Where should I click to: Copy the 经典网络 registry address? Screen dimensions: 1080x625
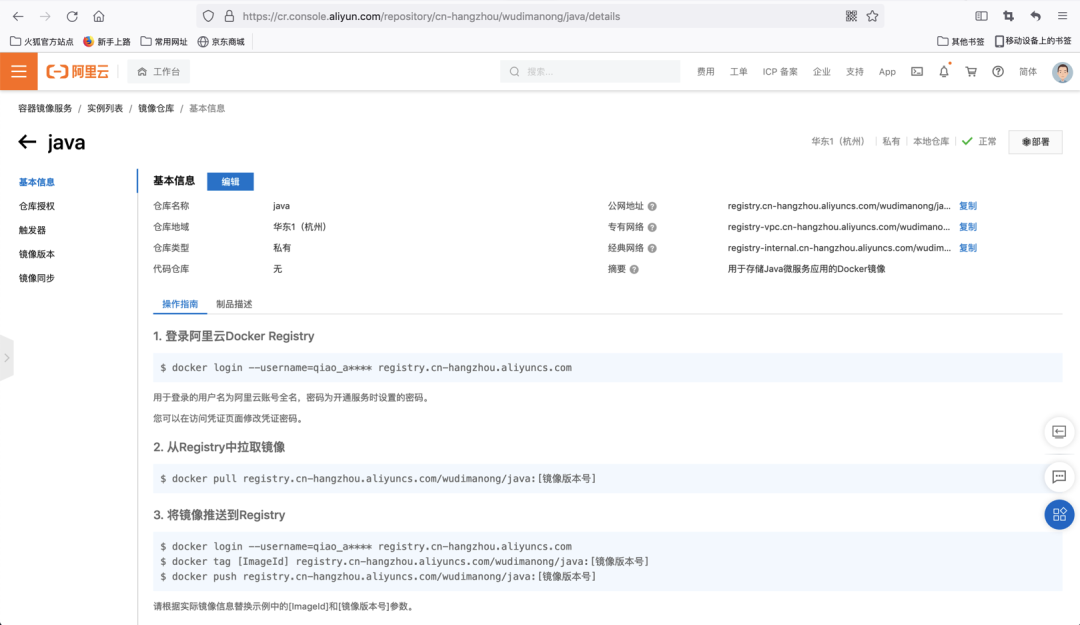point(968,248)
